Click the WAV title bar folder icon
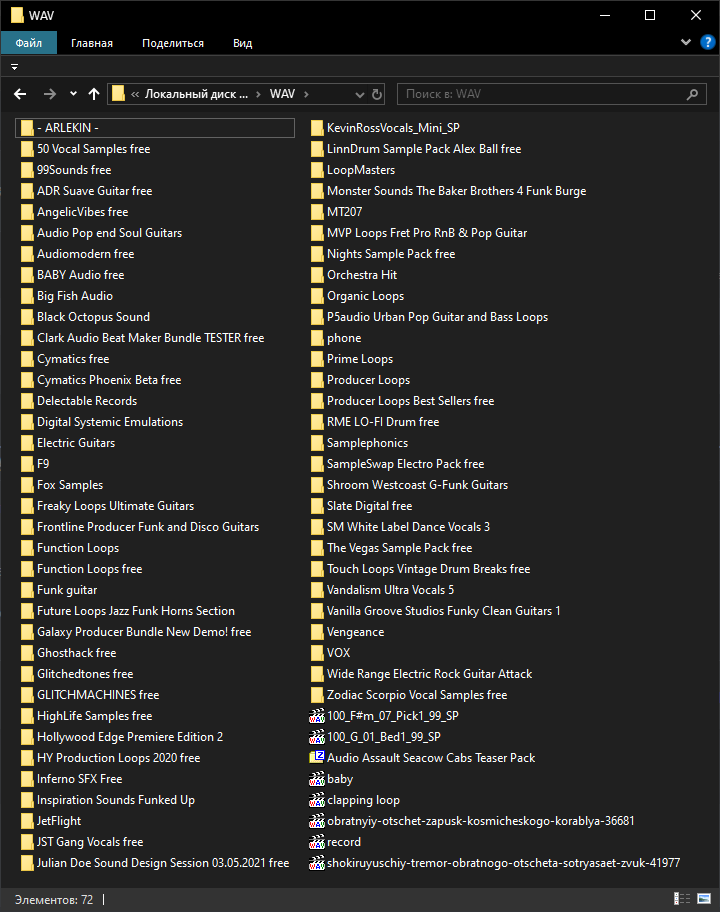This screenshot has width=720, height=912. coord(17,15)
